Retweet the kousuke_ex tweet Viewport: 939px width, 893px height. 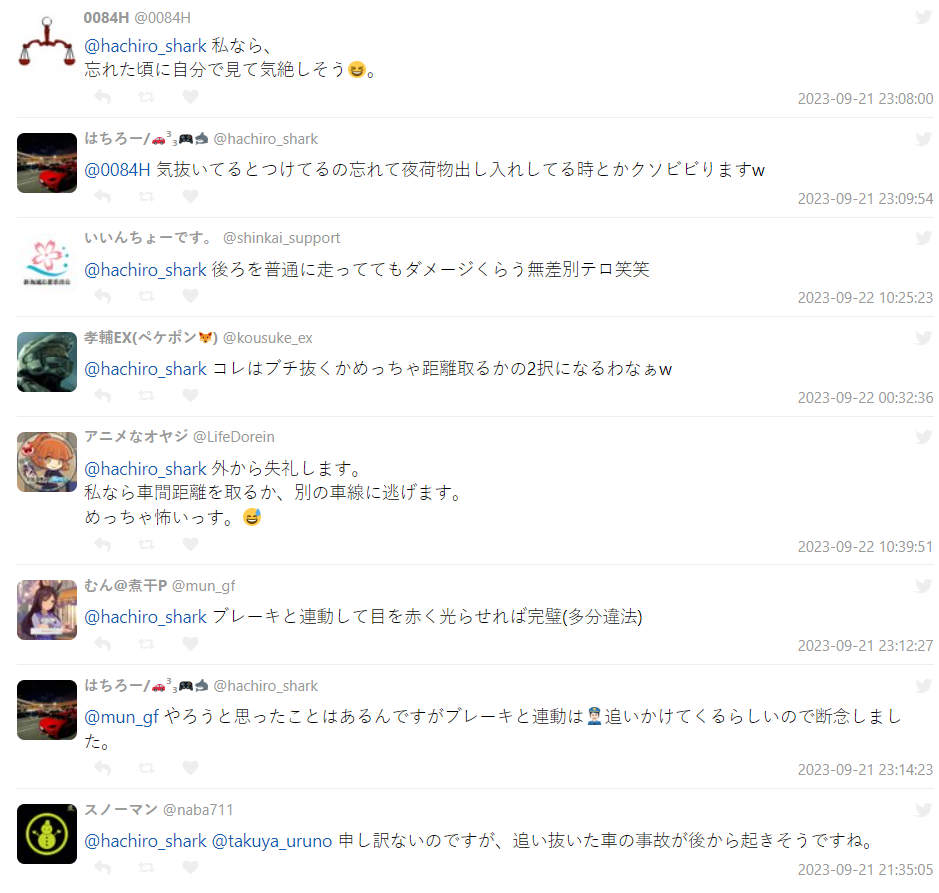coord(146,395)
